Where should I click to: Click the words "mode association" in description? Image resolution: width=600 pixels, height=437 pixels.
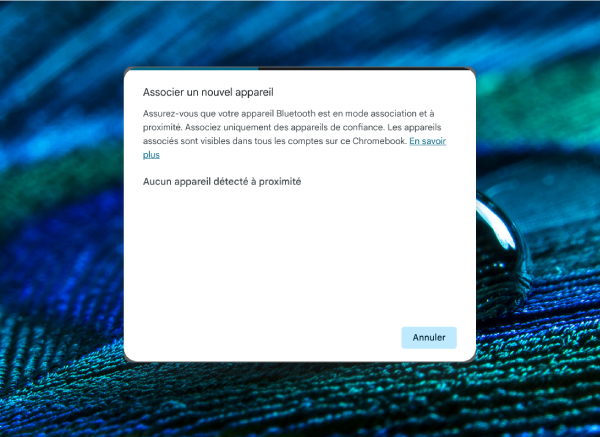coord(381,114)
